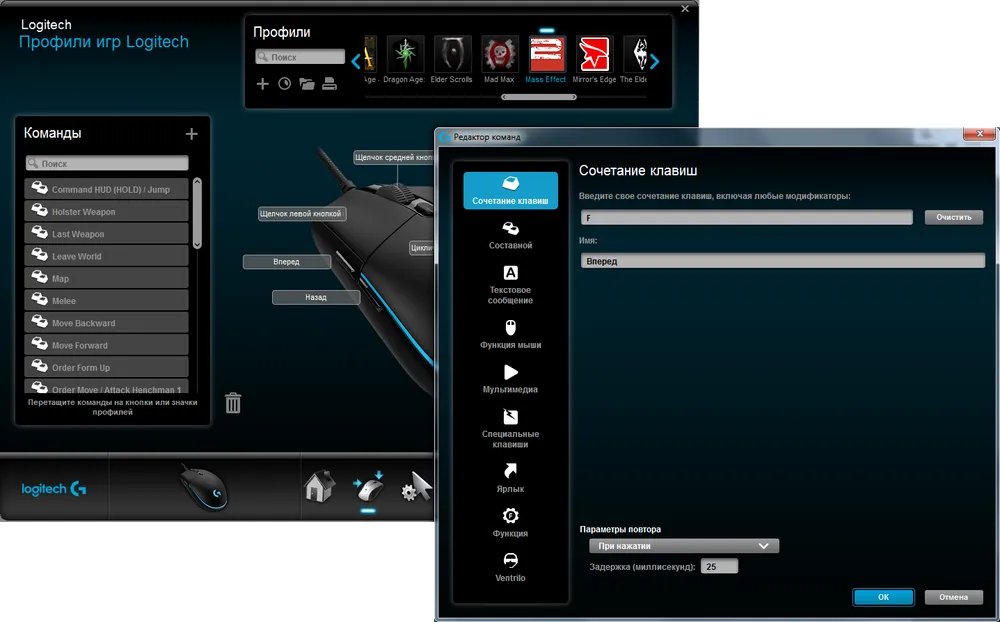
Task: Click the clock icon to scan for games
Action: (284, 84)
